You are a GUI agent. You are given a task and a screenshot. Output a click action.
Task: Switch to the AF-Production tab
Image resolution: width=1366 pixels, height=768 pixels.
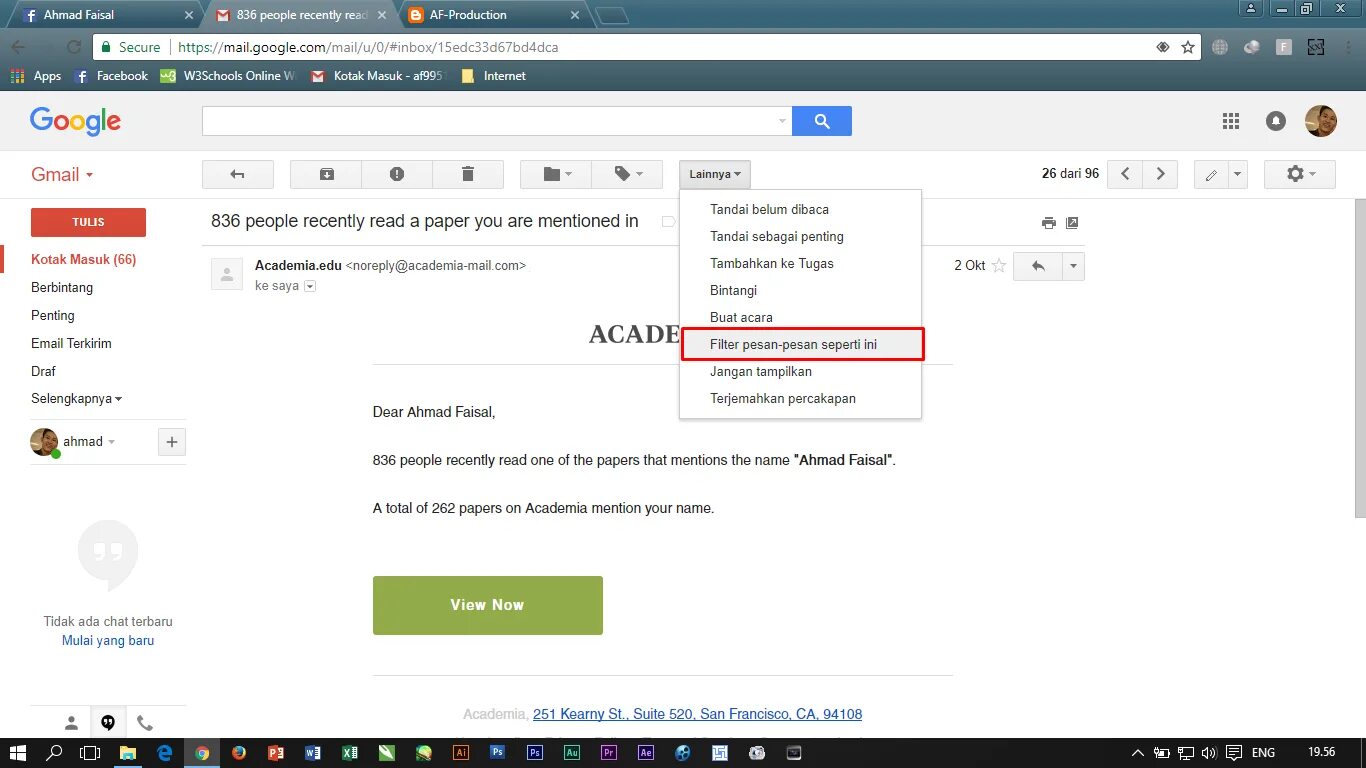(x=494, y=15)
